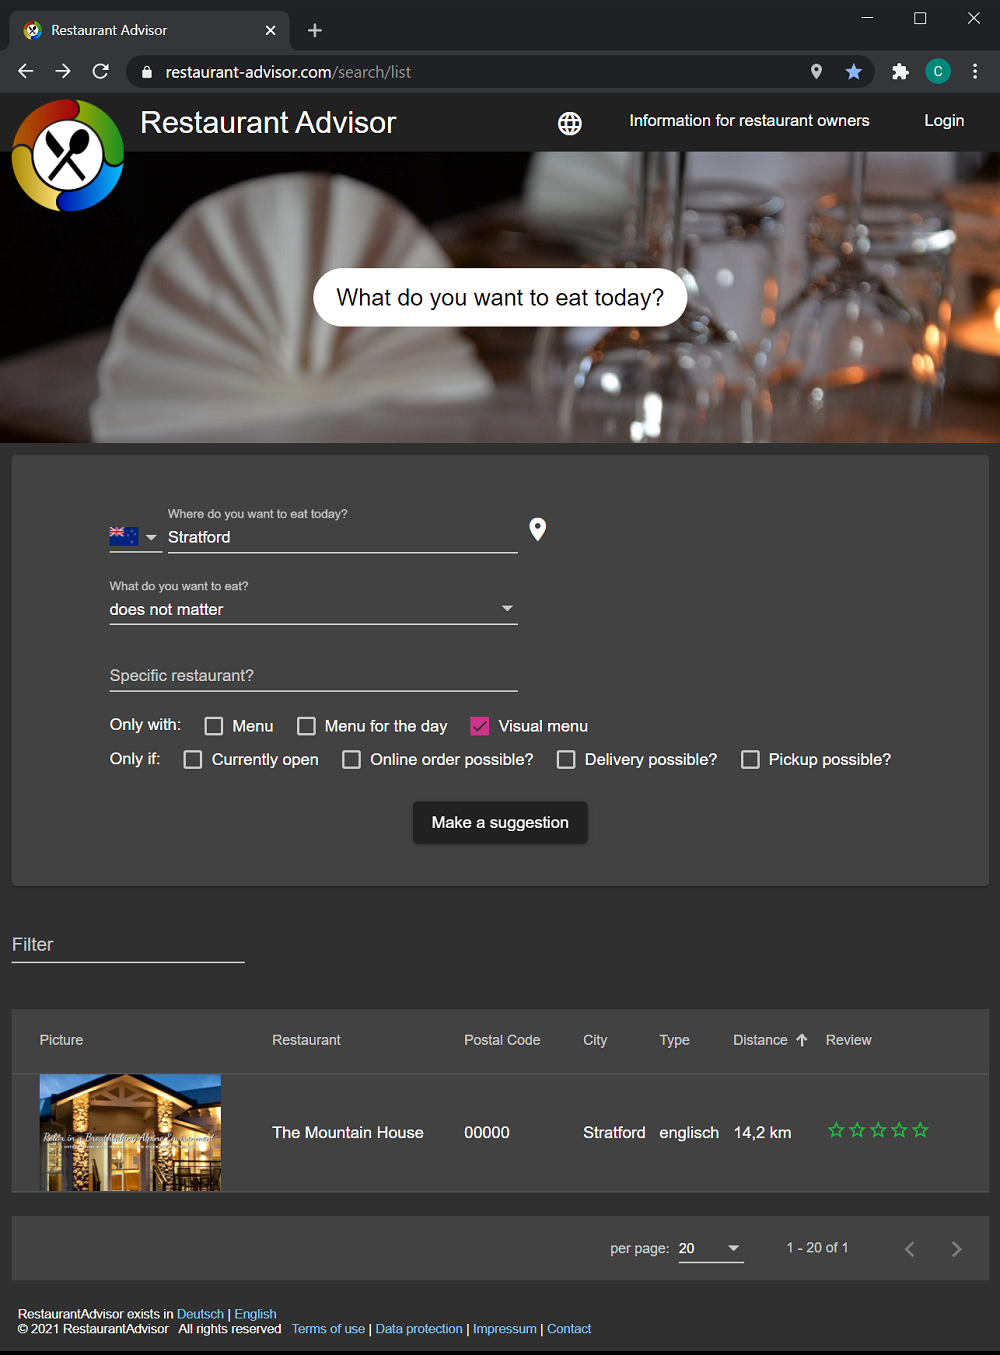
Task: Click the location pin beside Stratford field
Action: click(538, 530)
